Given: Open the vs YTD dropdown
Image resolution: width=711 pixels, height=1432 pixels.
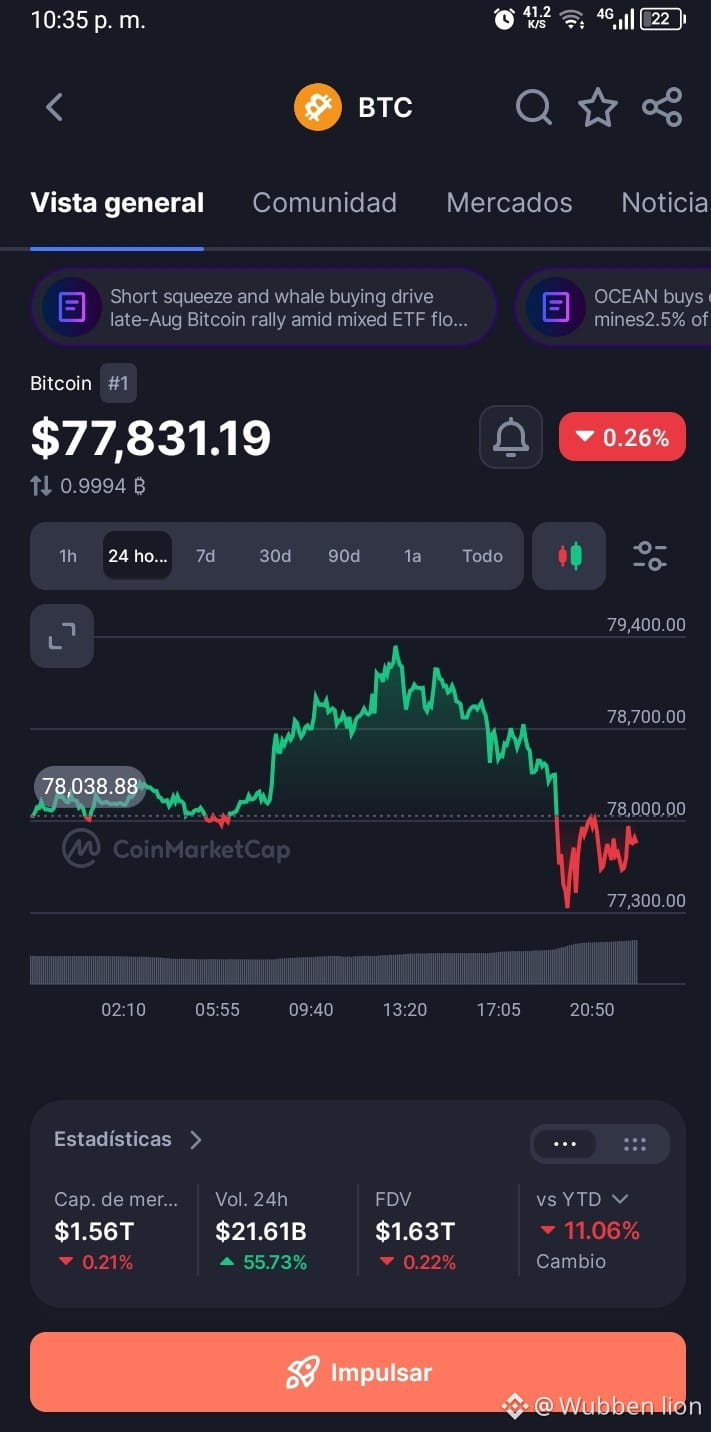Looking at the screenshot, I should click(582, 1199).
